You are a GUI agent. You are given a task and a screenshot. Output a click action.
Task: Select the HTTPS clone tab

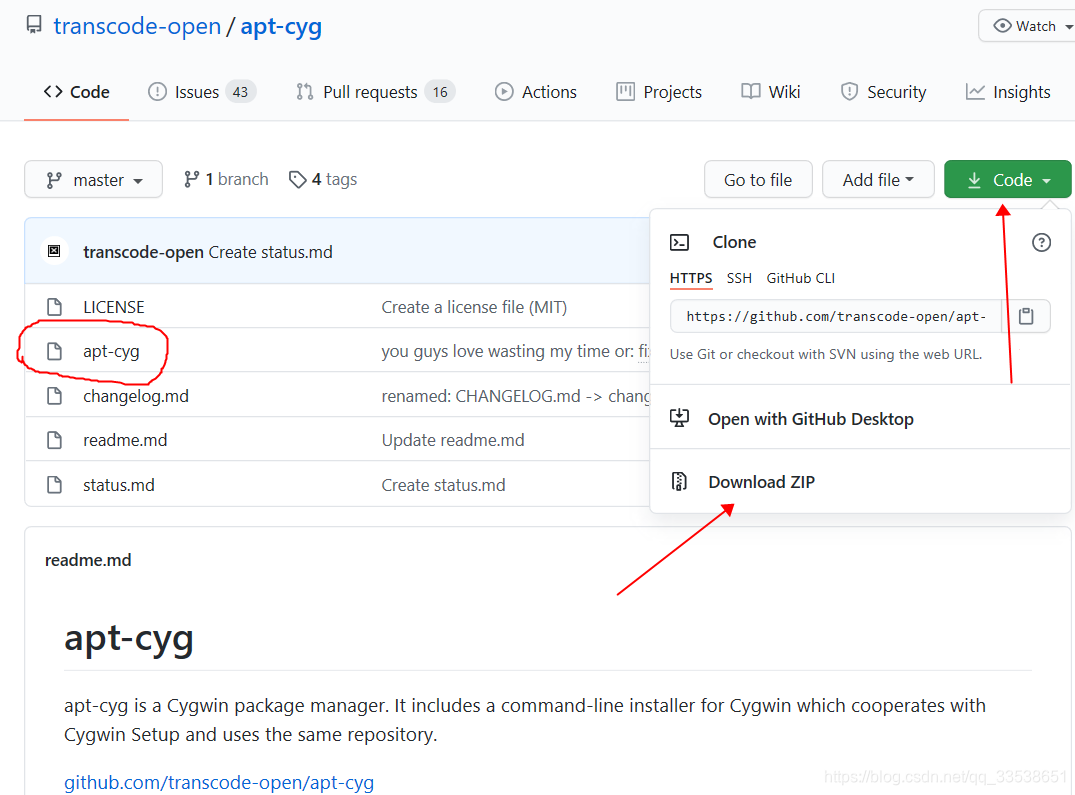pos(690,278)
